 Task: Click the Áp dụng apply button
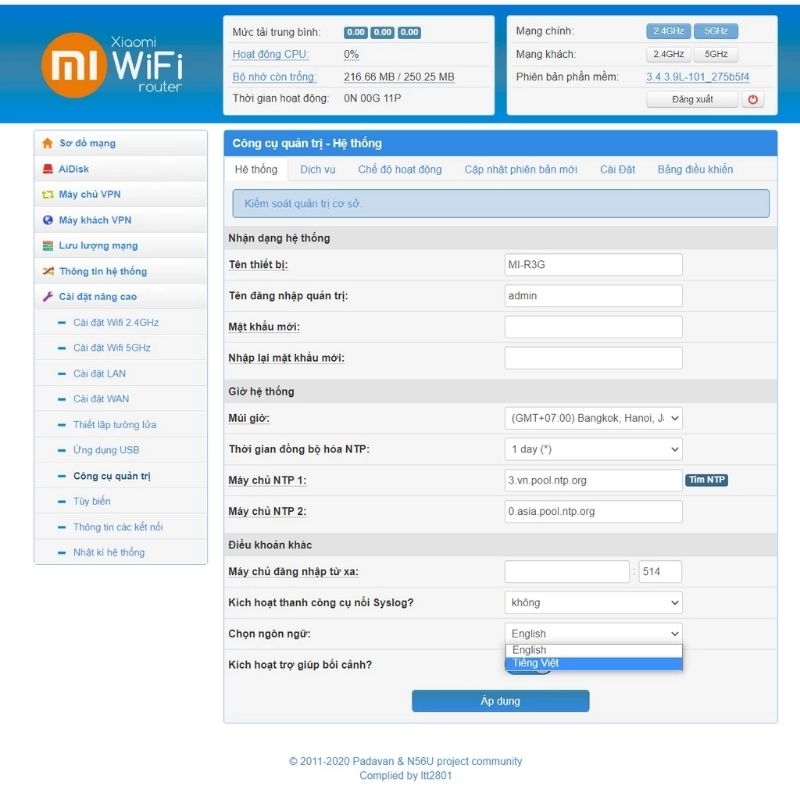(x=500, y=701)
